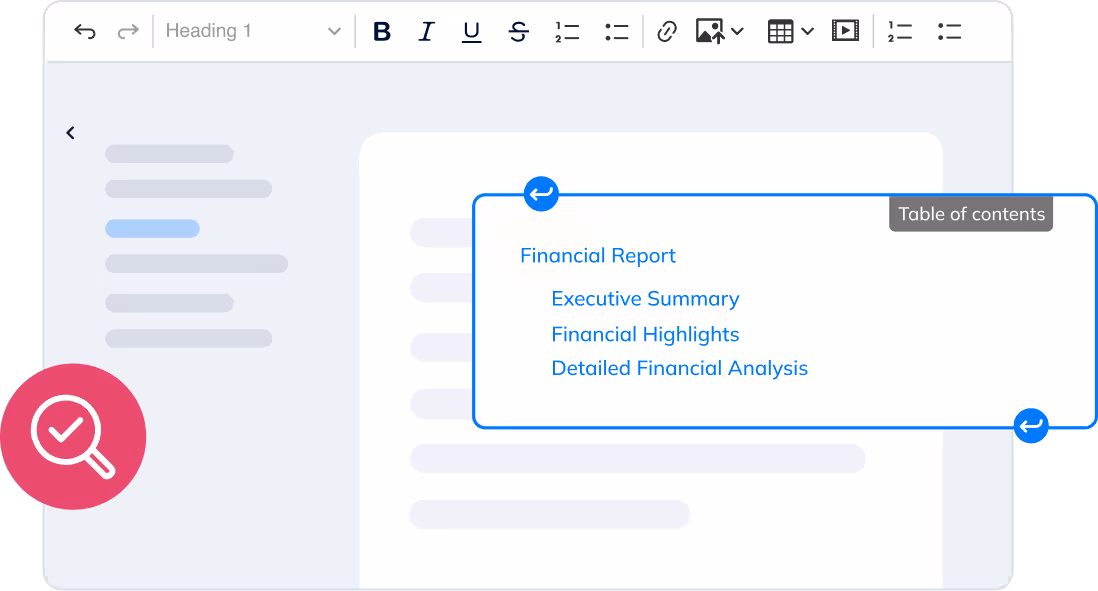Click the redo arrow in the toolbar
This screenshot has width=1098, height=591.
pyautogui.click(x=128, y=32)
